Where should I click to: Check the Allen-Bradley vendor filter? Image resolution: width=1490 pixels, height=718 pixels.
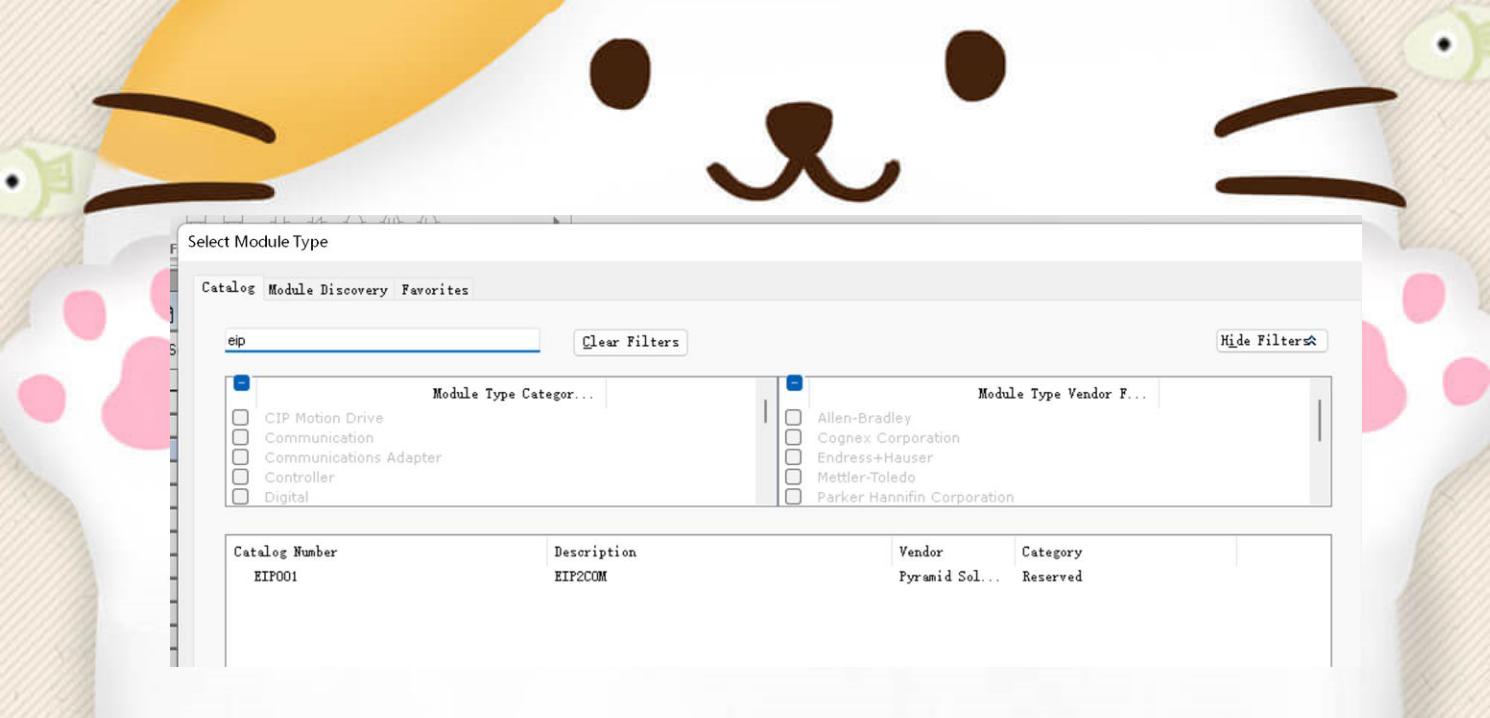(x=793, y=418)
